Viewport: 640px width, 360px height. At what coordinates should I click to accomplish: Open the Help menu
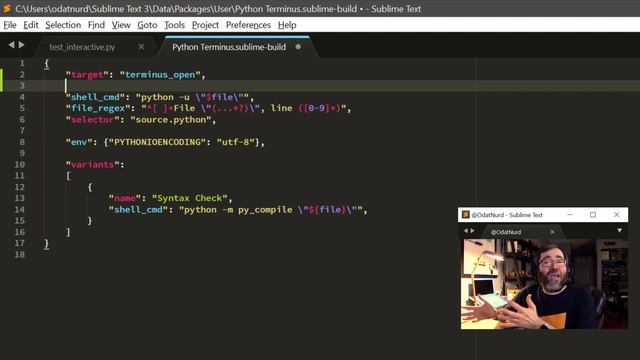coord(287,25)
